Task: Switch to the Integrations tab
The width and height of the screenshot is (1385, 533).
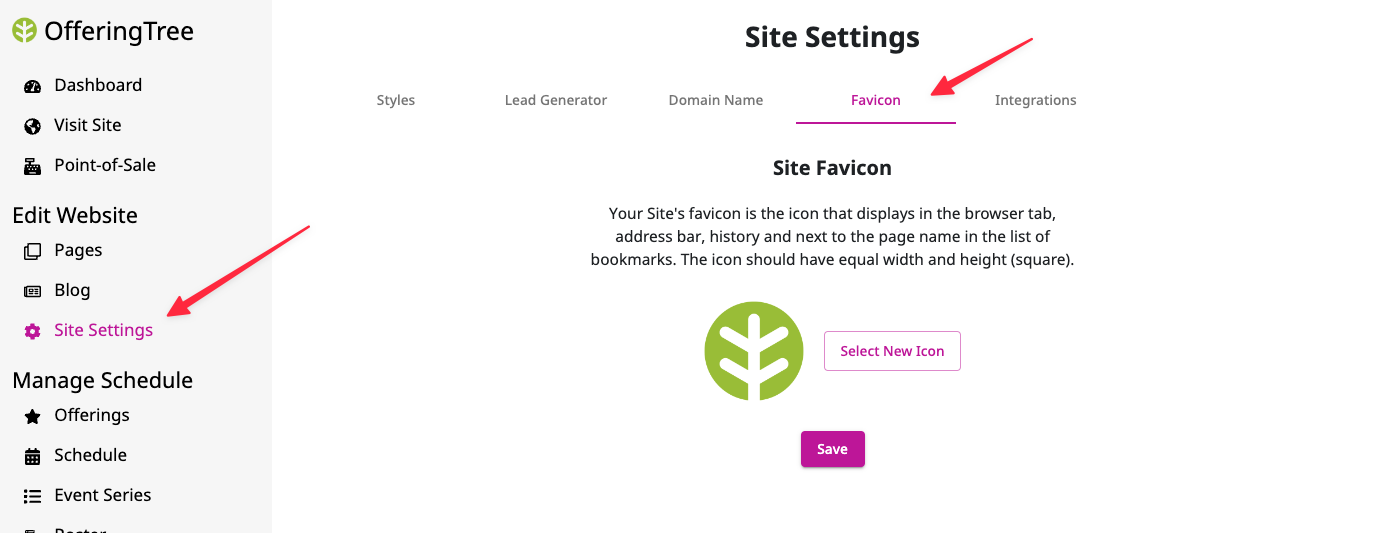Action: pos(1036,100)
